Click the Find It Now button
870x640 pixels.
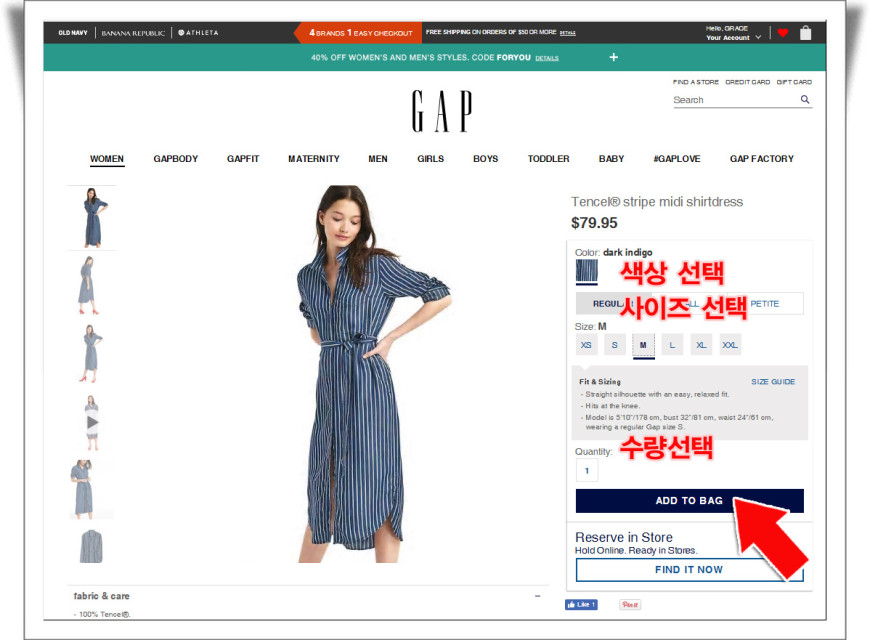click(690, 570)
